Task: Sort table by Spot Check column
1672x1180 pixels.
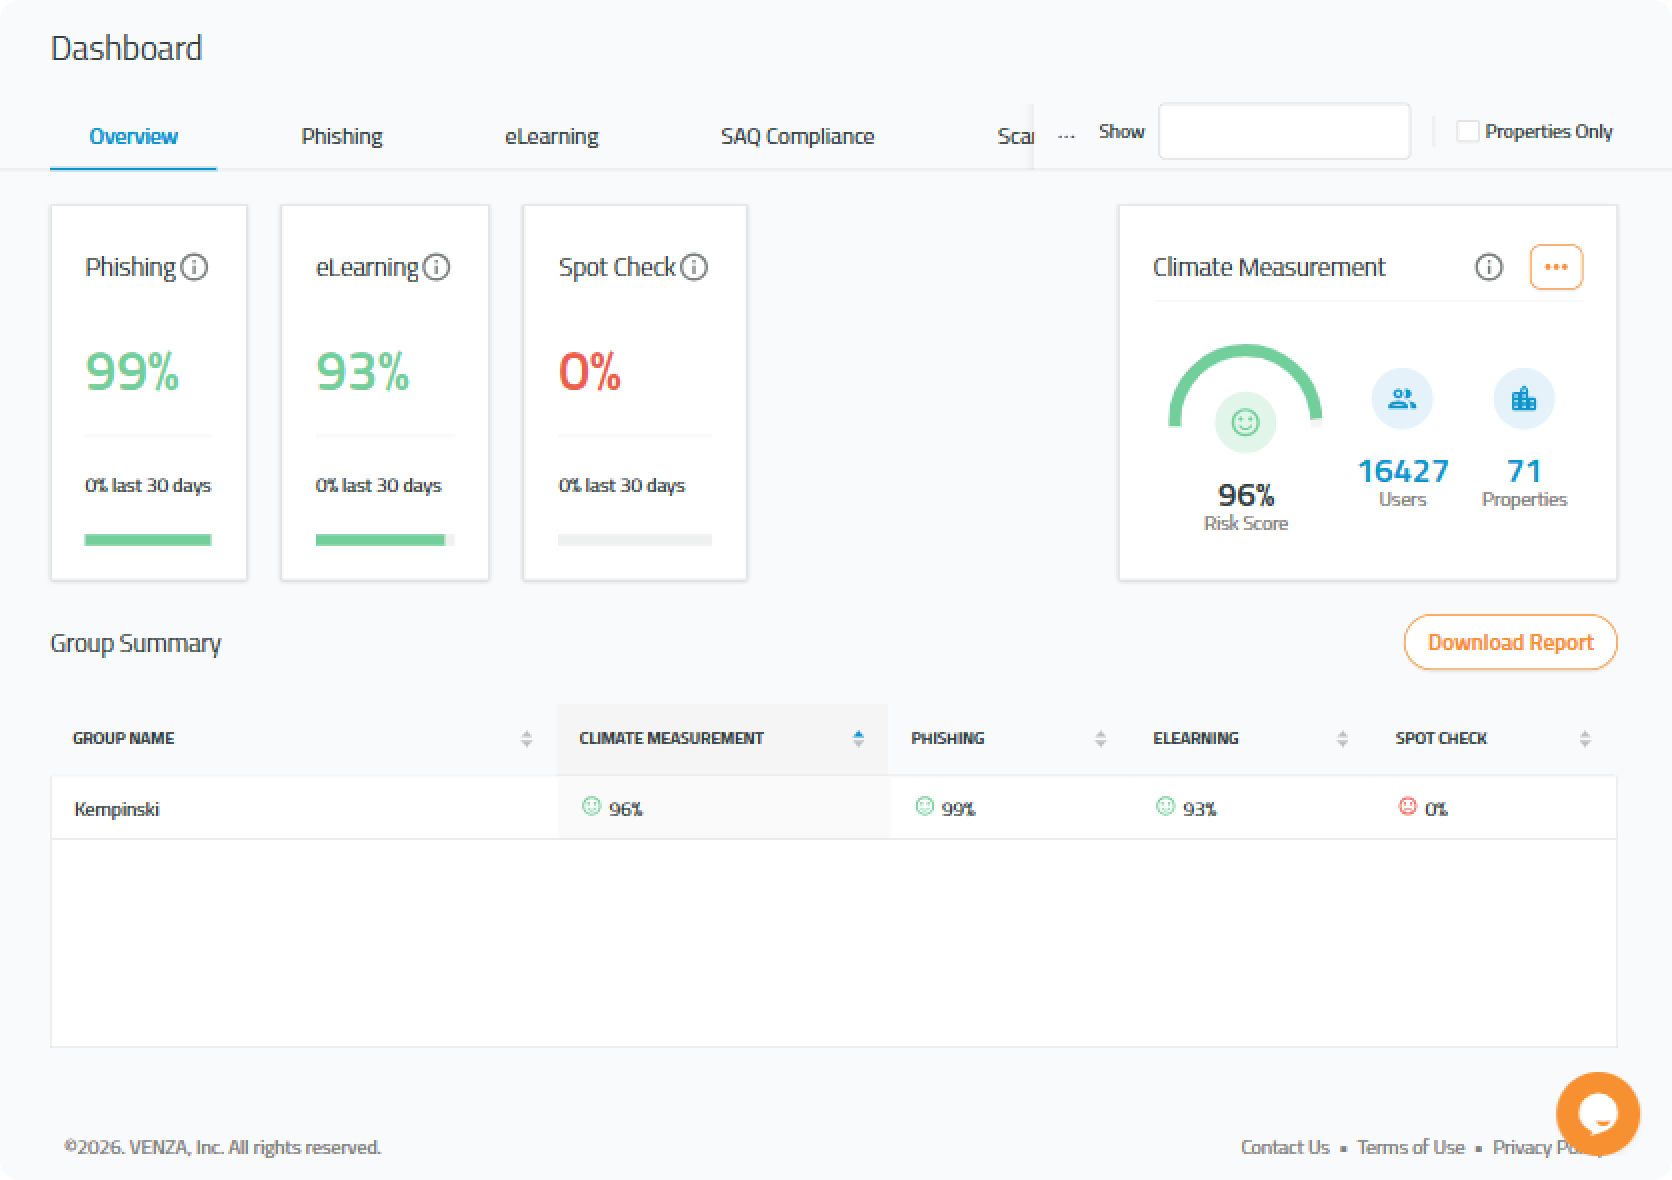Action: pyautogui.click(x=1584, y=739)
